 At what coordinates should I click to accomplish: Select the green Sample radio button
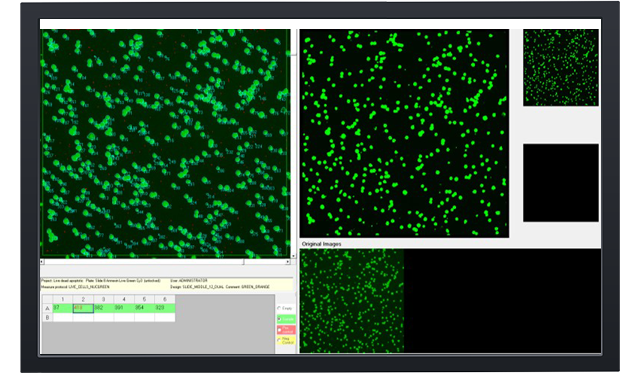point(279,319)
